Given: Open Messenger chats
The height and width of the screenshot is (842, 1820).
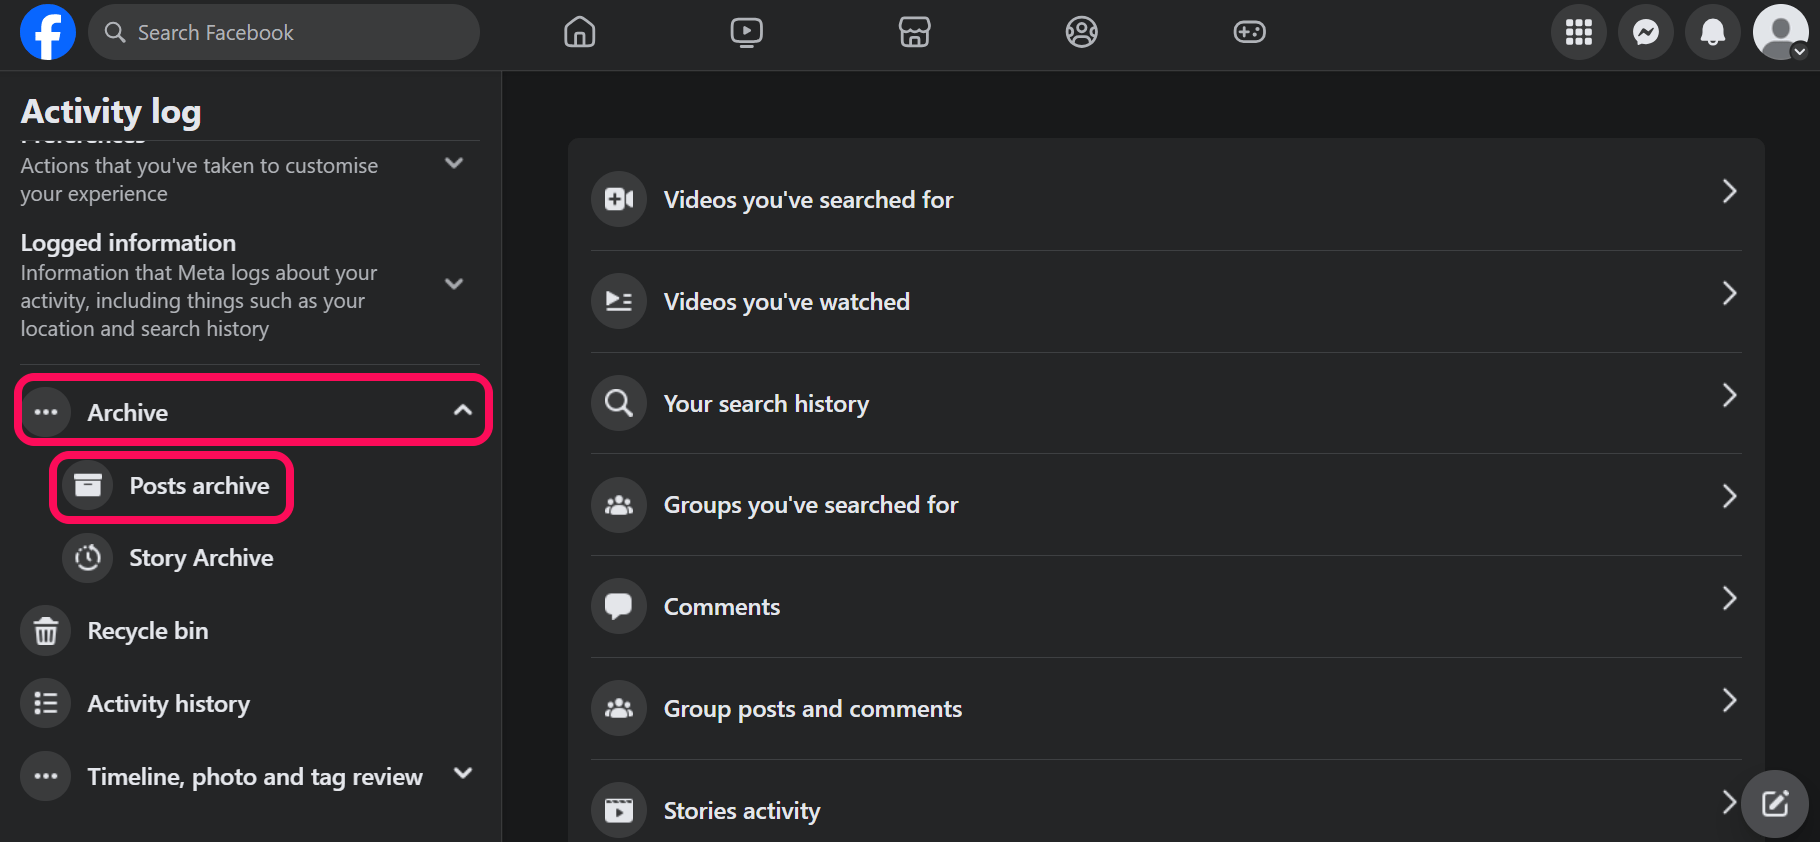Looking at the screenshot, I should click(1645, 32).
